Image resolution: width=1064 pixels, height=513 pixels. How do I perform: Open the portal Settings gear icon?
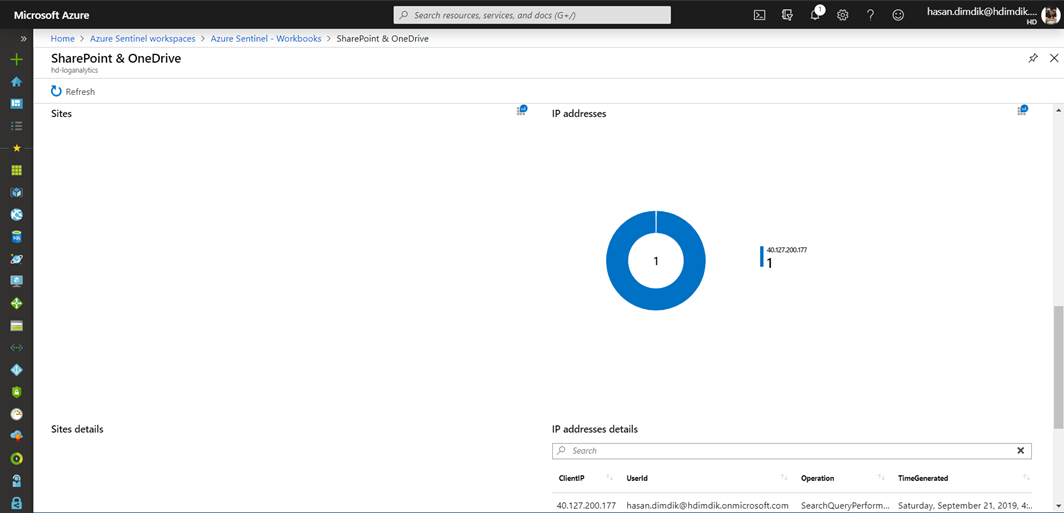(843, 15)
